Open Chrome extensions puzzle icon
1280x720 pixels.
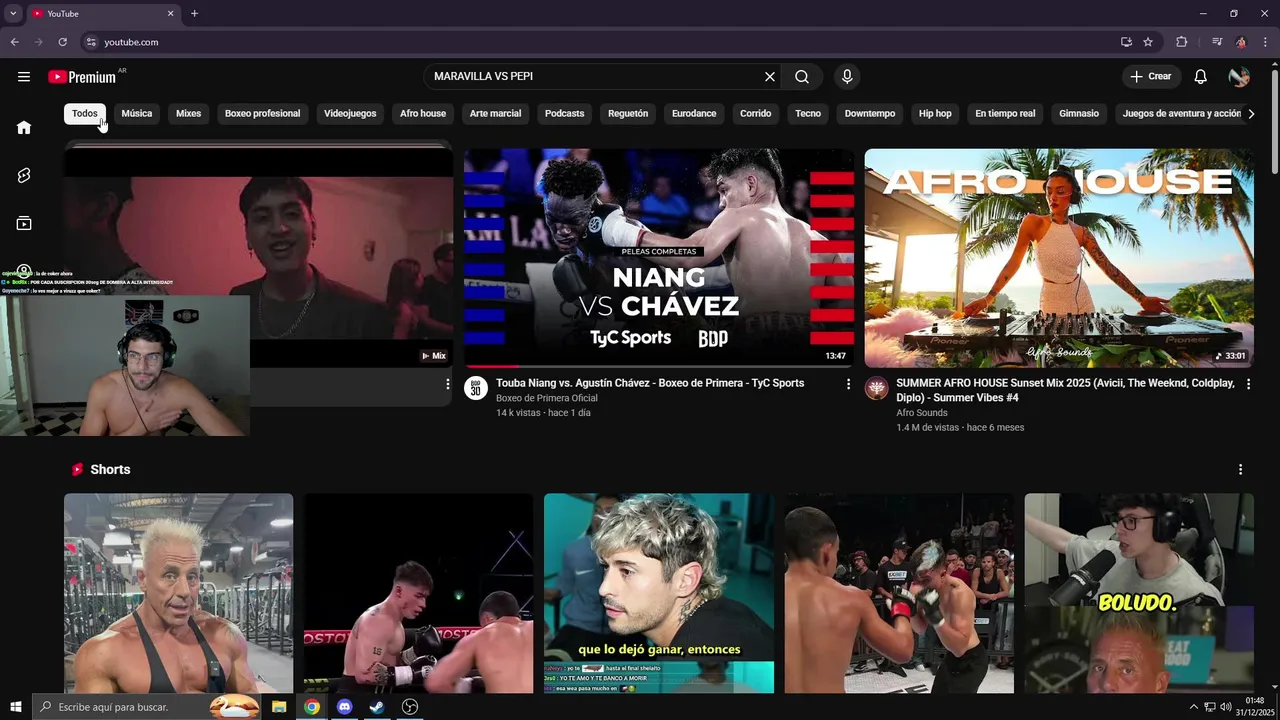point(1182,42)
